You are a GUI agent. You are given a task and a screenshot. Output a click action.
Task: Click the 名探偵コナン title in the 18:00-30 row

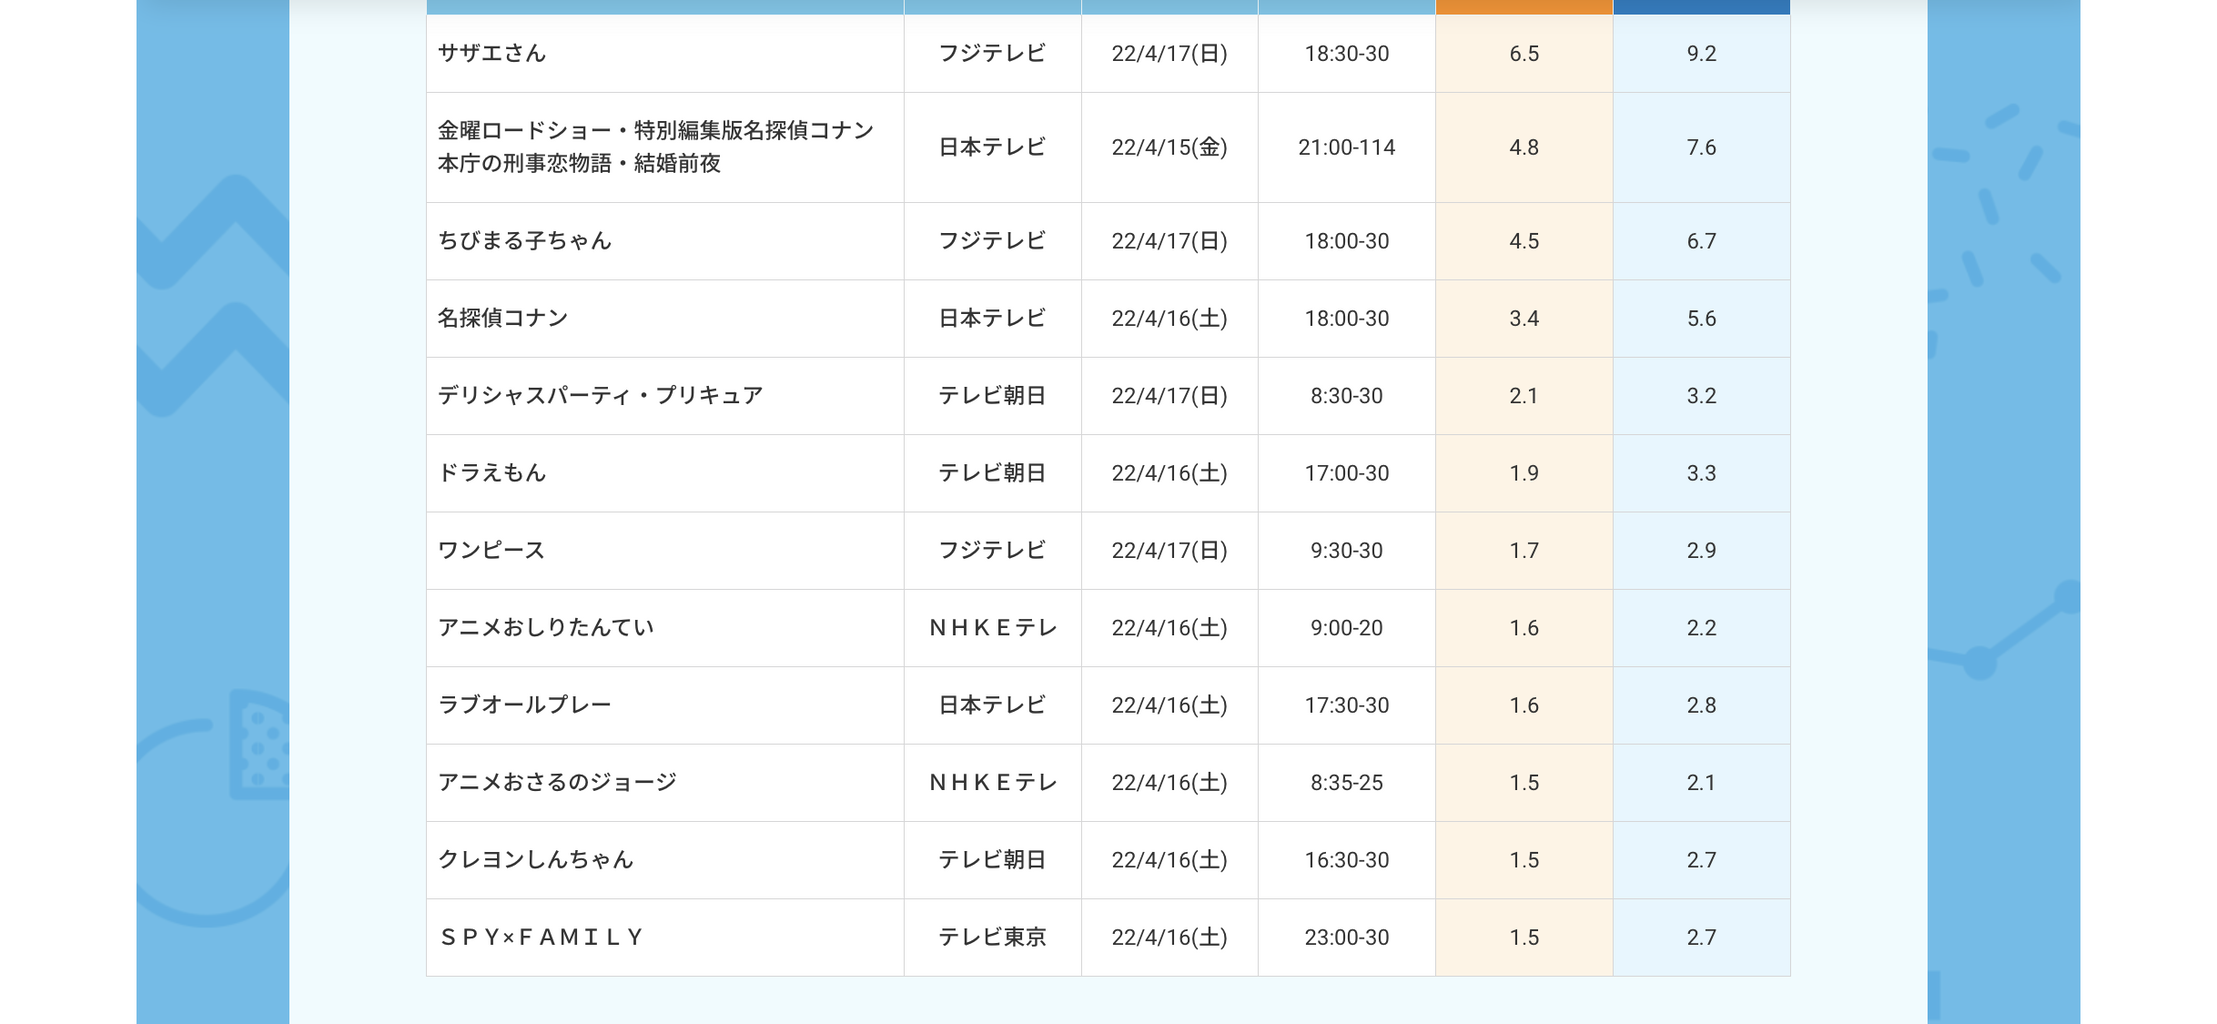503,318
